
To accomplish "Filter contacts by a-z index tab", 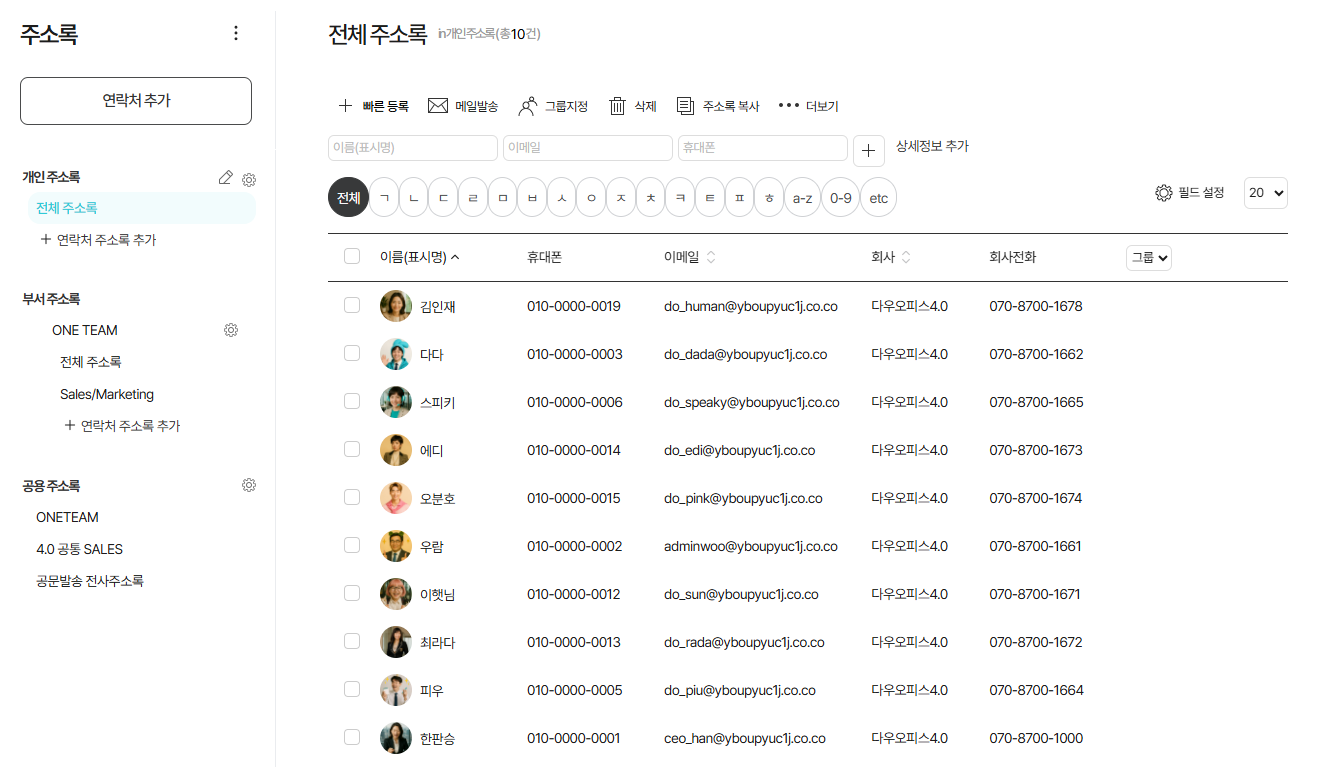I will coord(802,198).
